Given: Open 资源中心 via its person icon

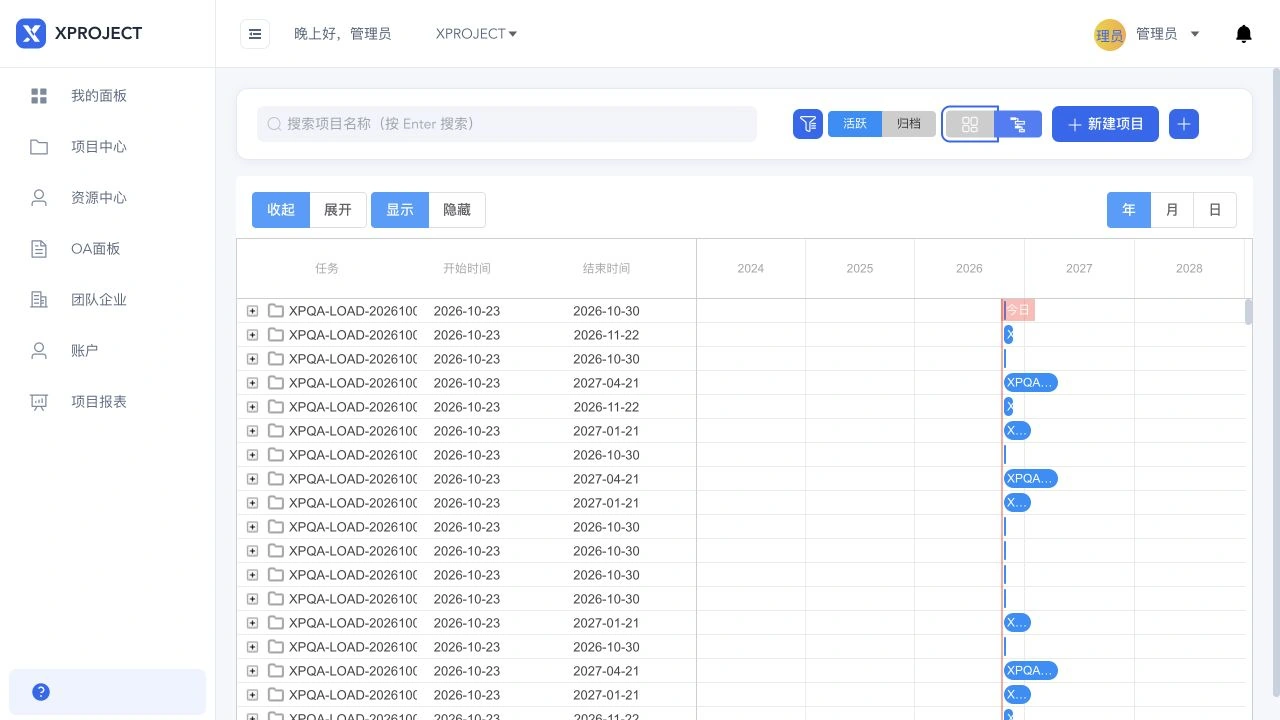Looking at the screenshot, I should [39, 198].
